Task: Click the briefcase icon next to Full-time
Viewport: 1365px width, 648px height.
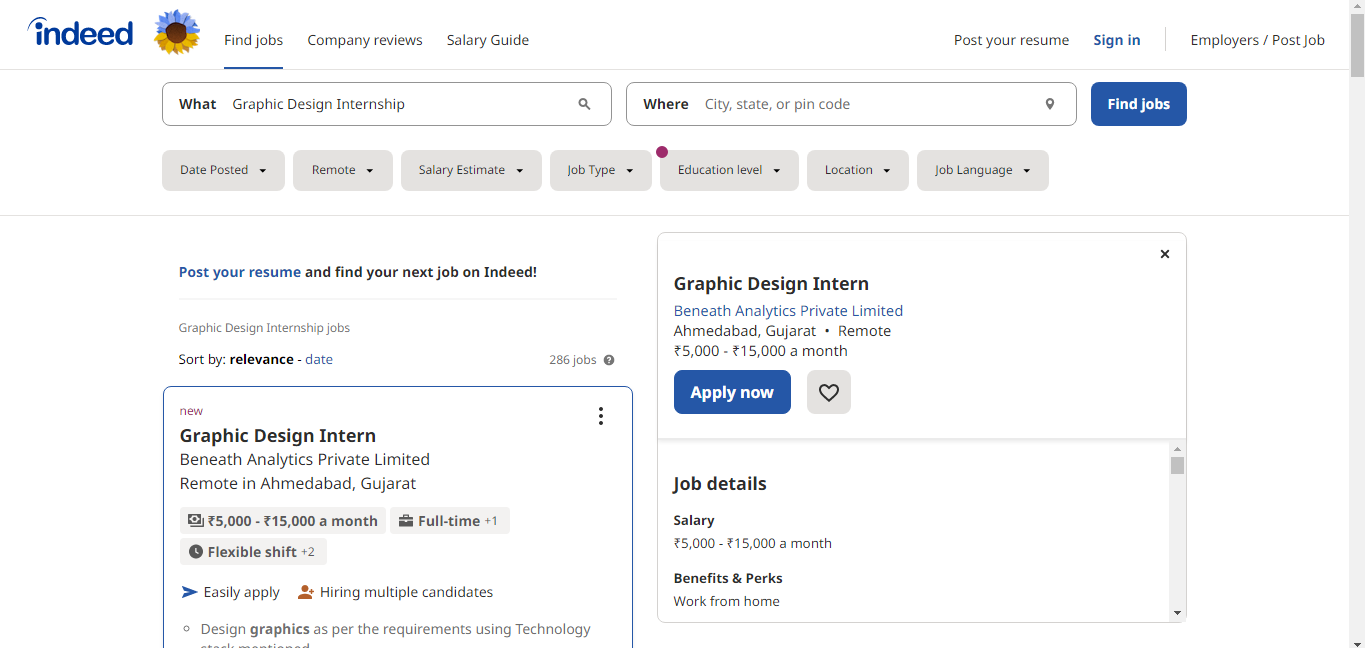Action: [406, 521]
